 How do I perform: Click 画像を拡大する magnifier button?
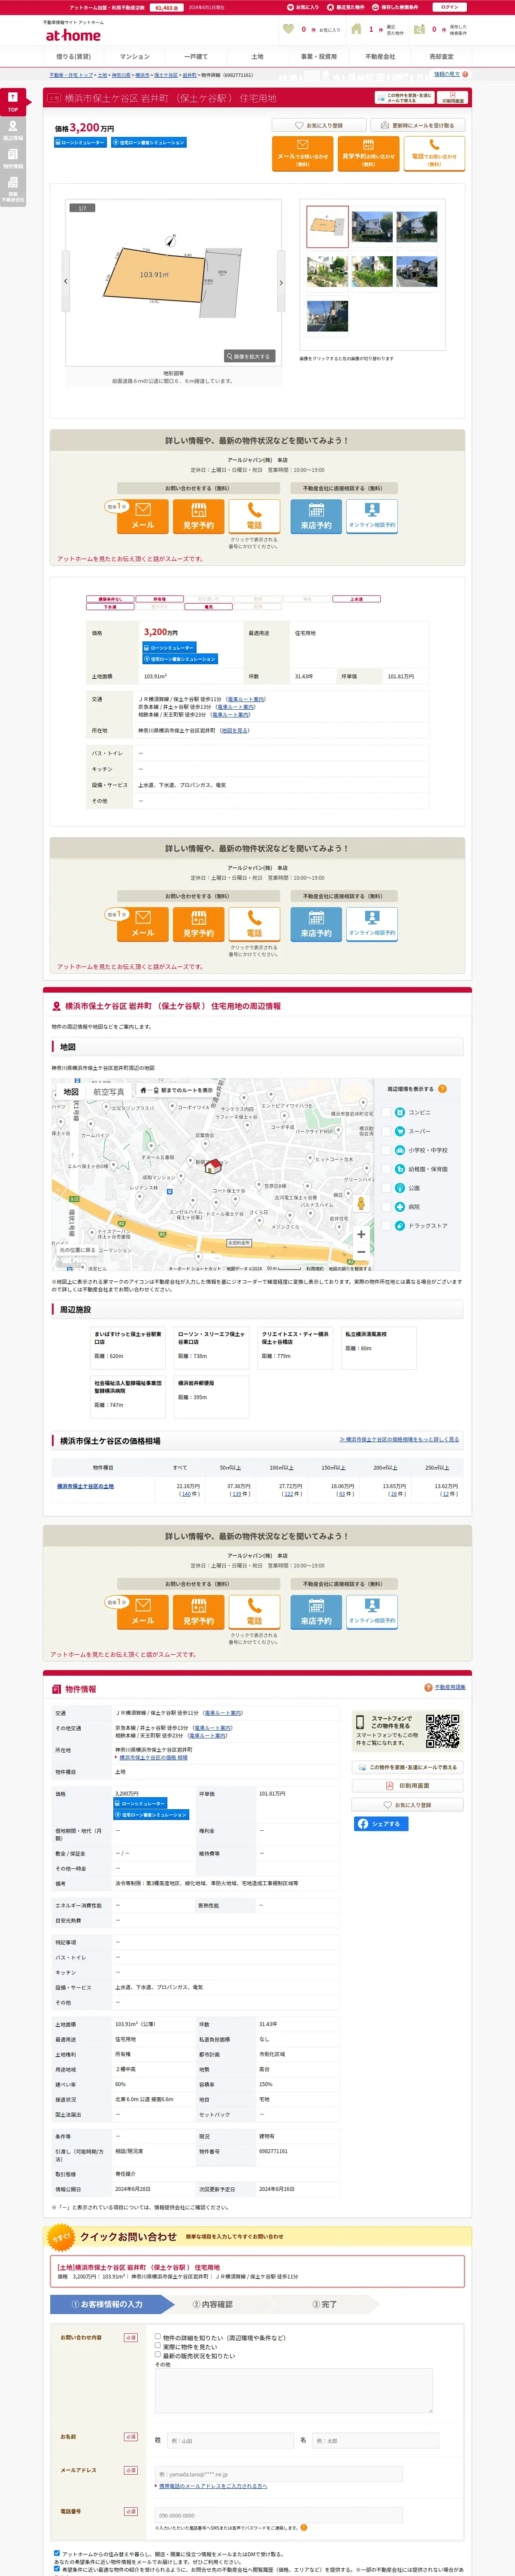tap(249, 356)
